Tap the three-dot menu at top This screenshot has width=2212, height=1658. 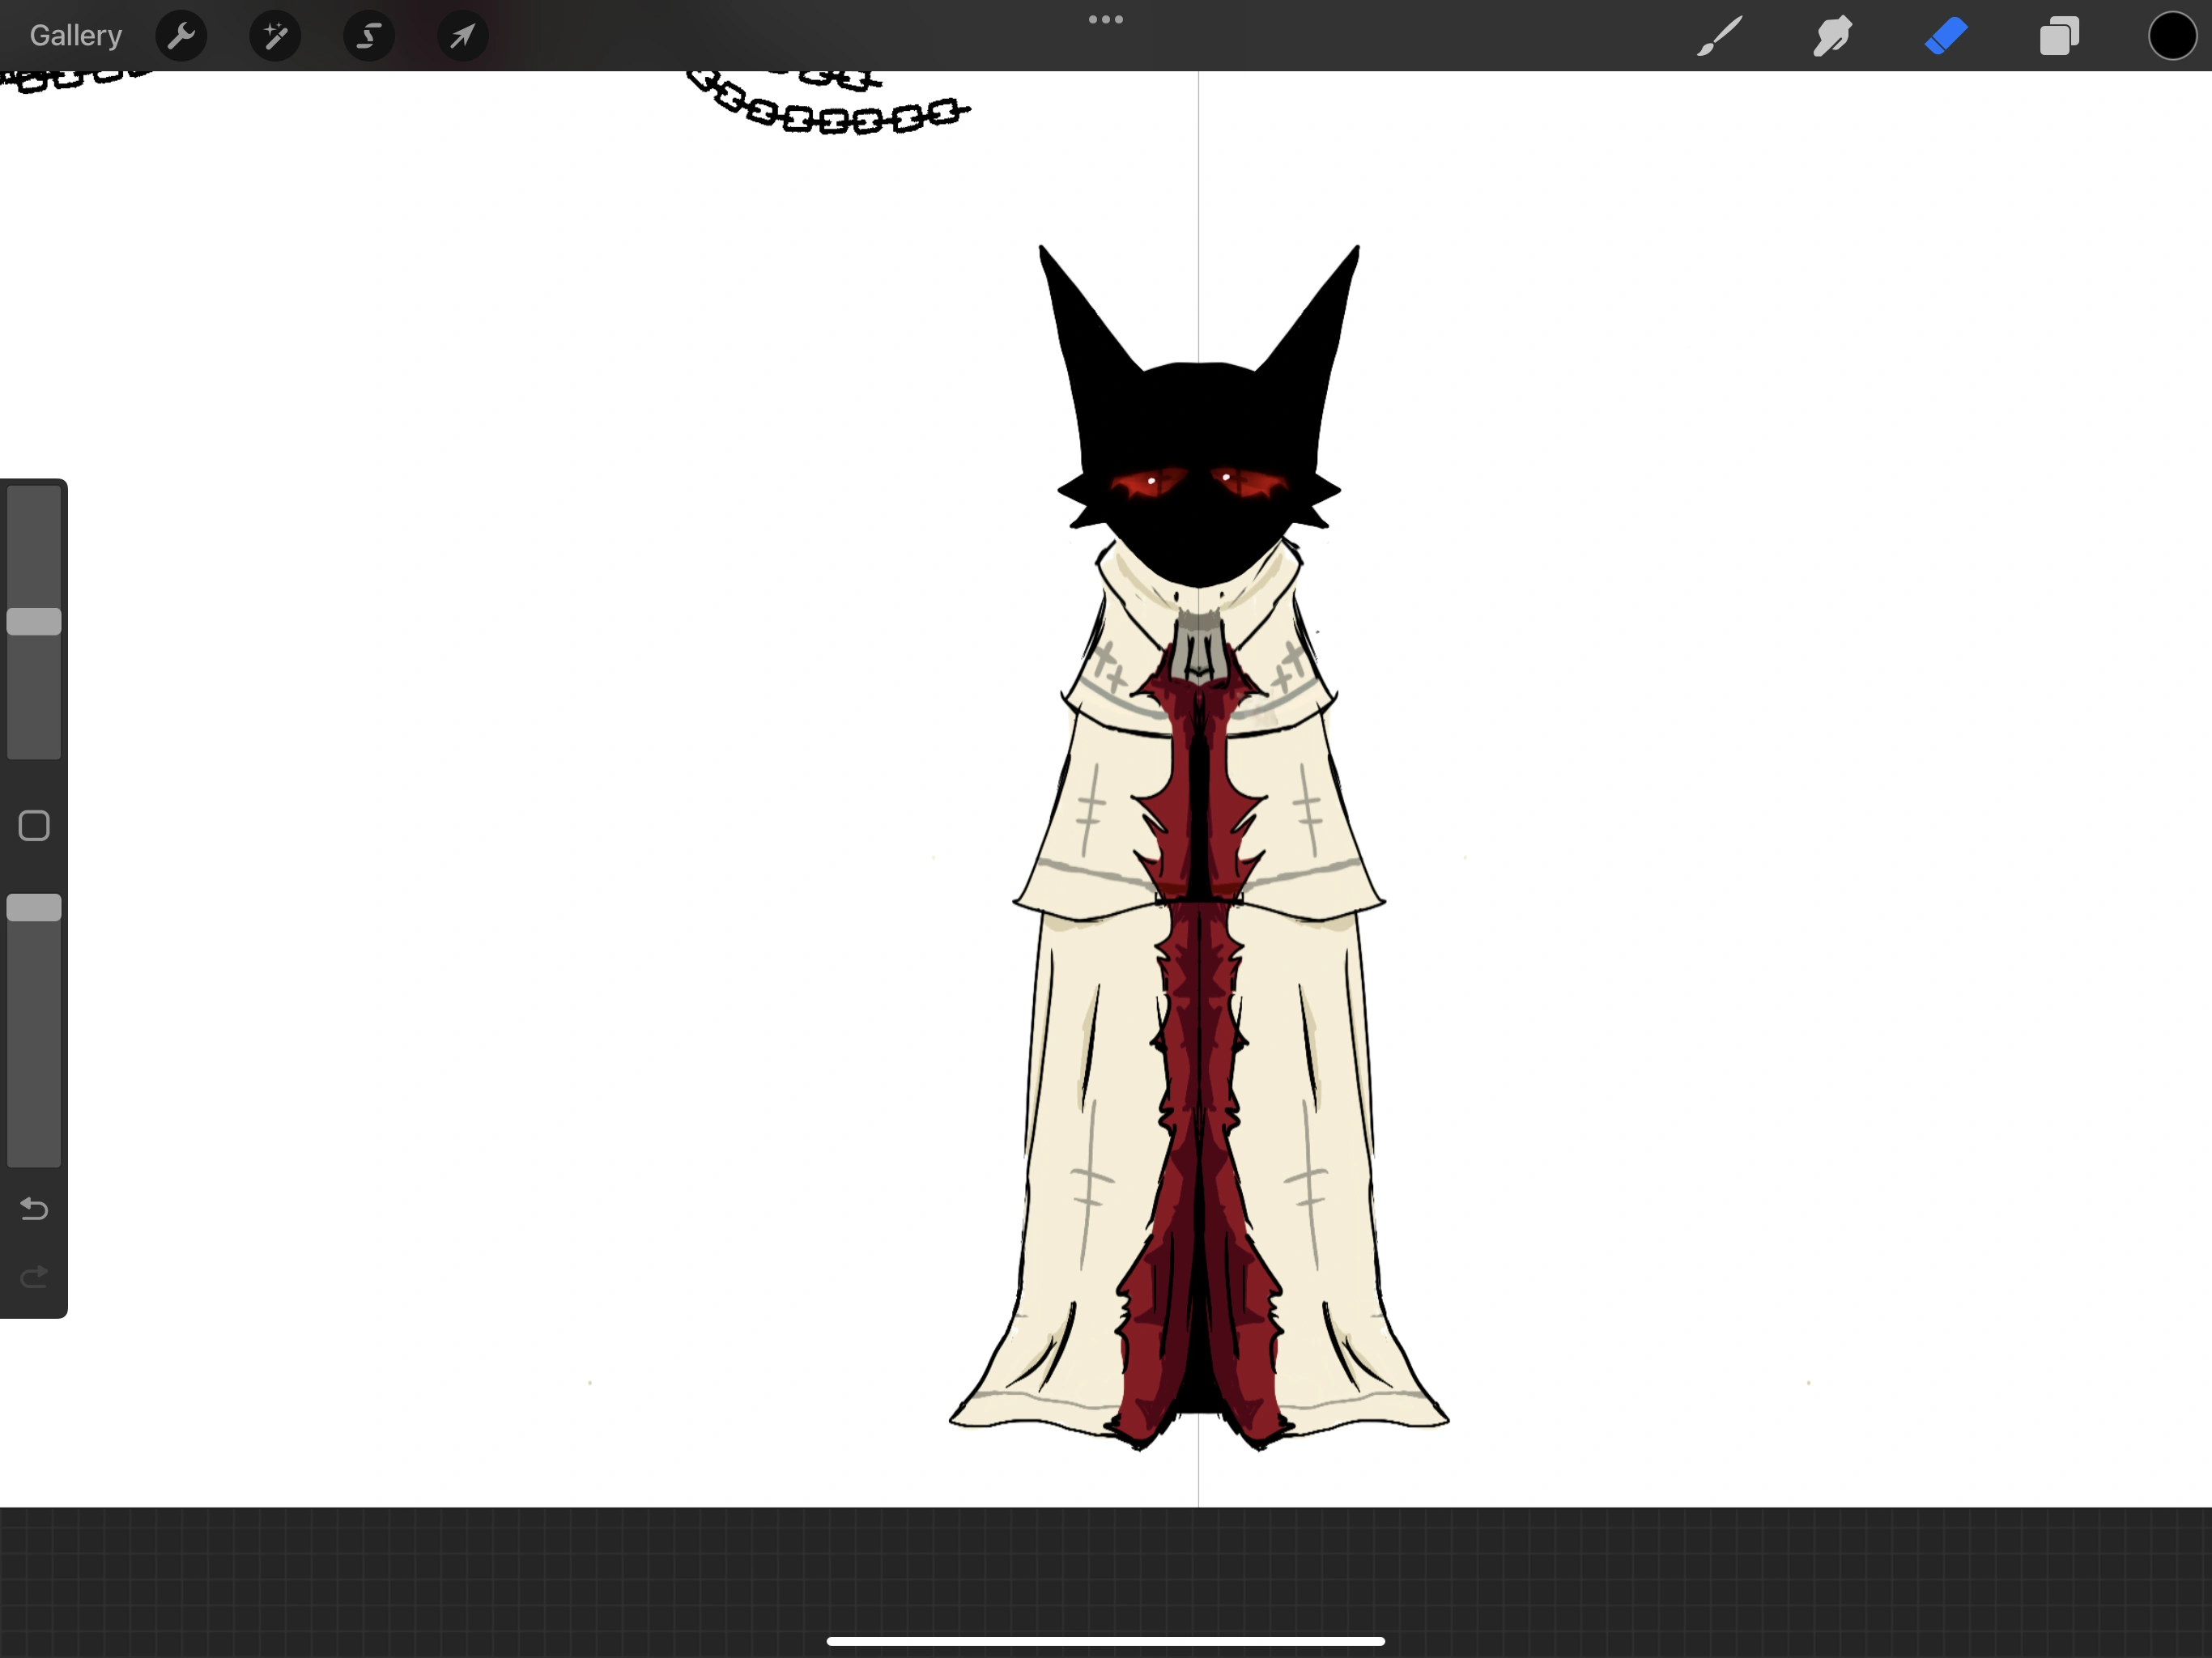pos(1105,20)
